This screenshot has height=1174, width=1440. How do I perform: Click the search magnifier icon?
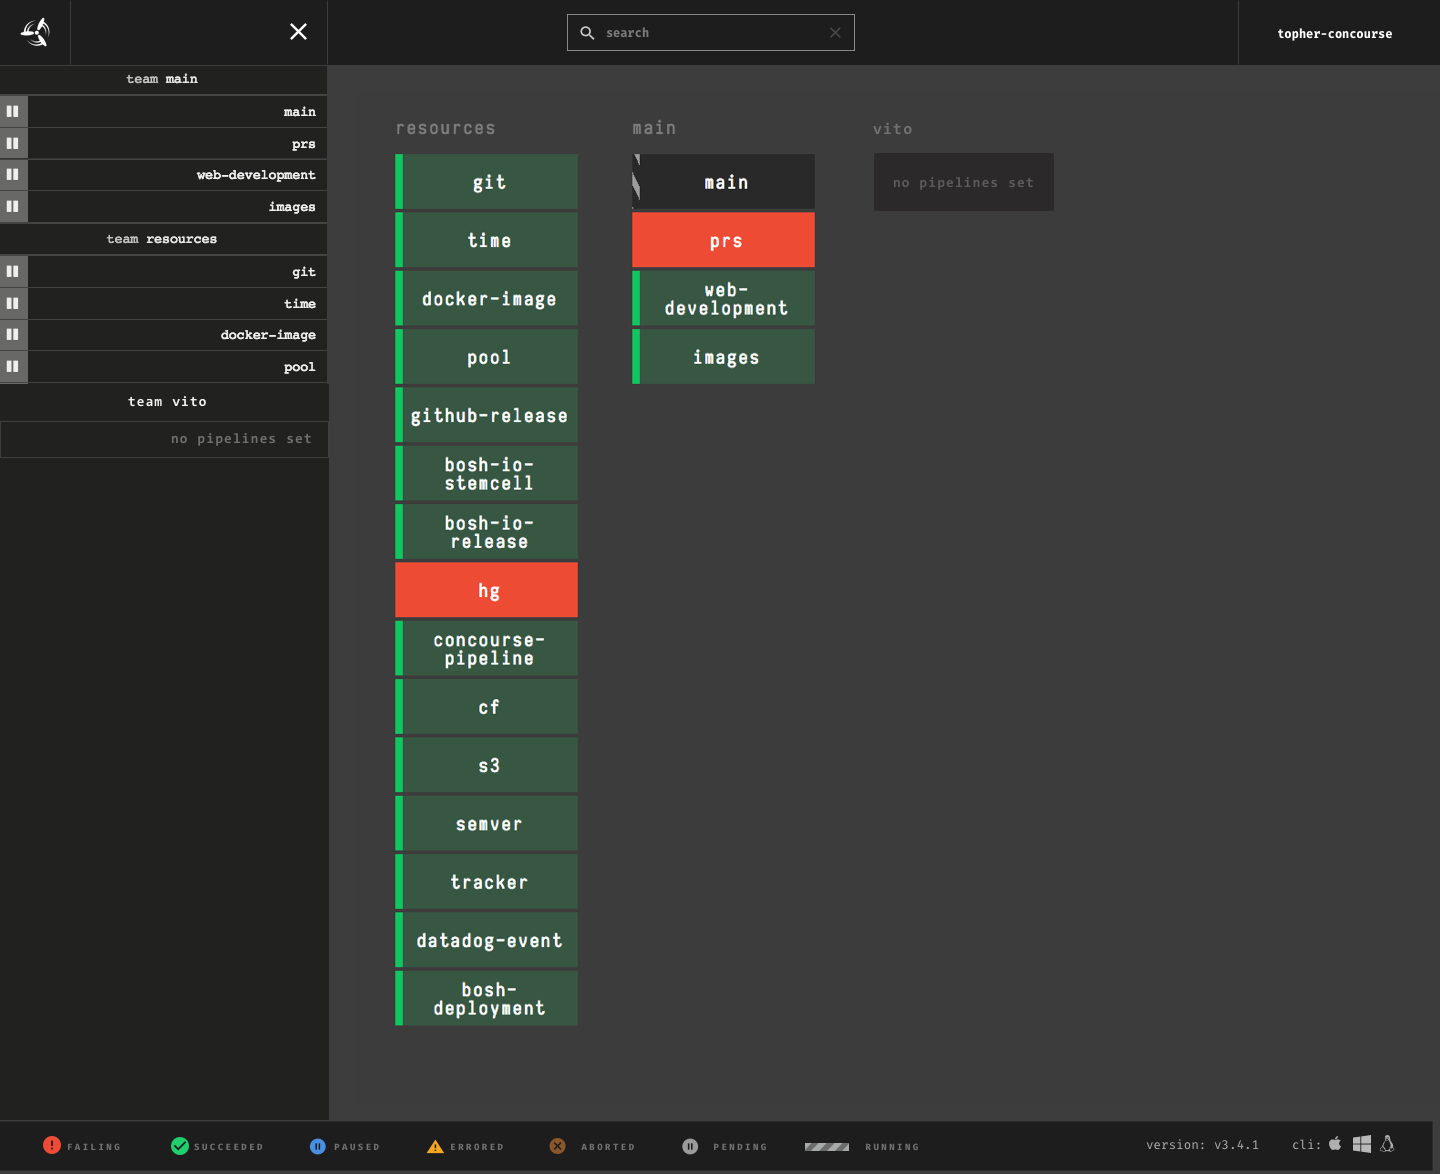tap(587, 32)
